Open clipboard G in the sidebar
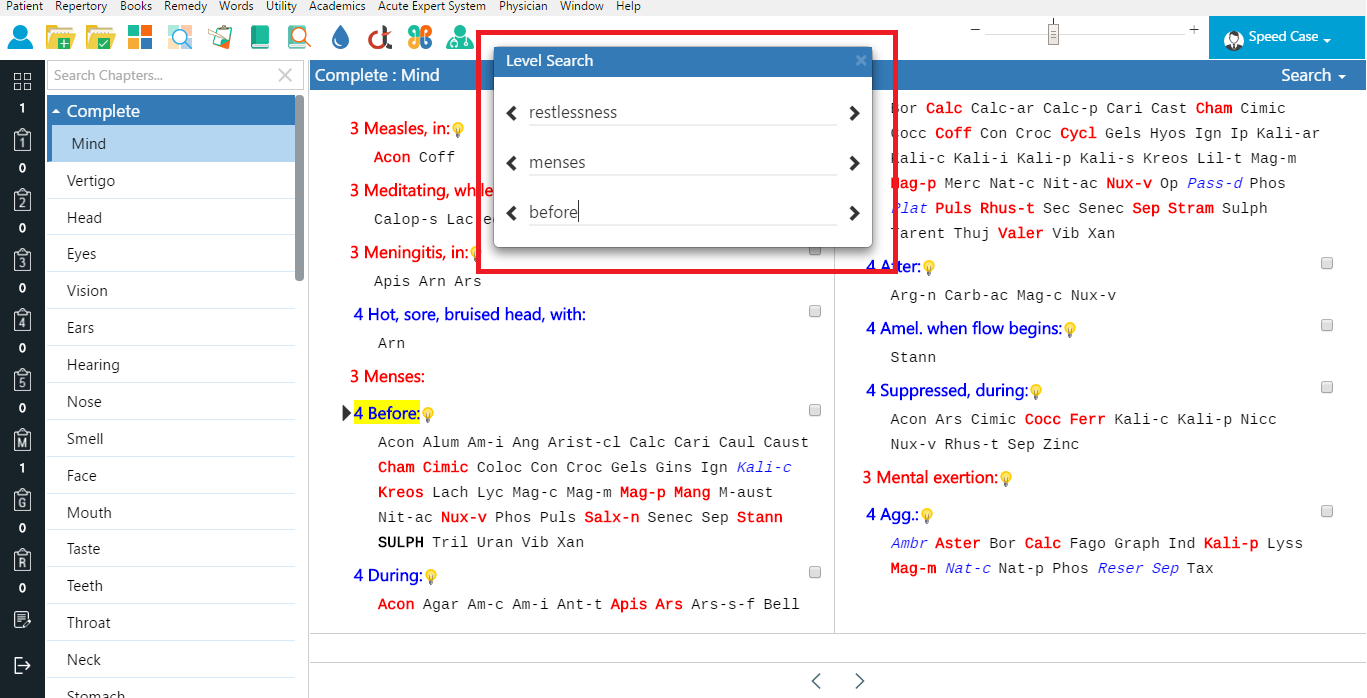This screenshot has height=698, width=1367. 22,500
